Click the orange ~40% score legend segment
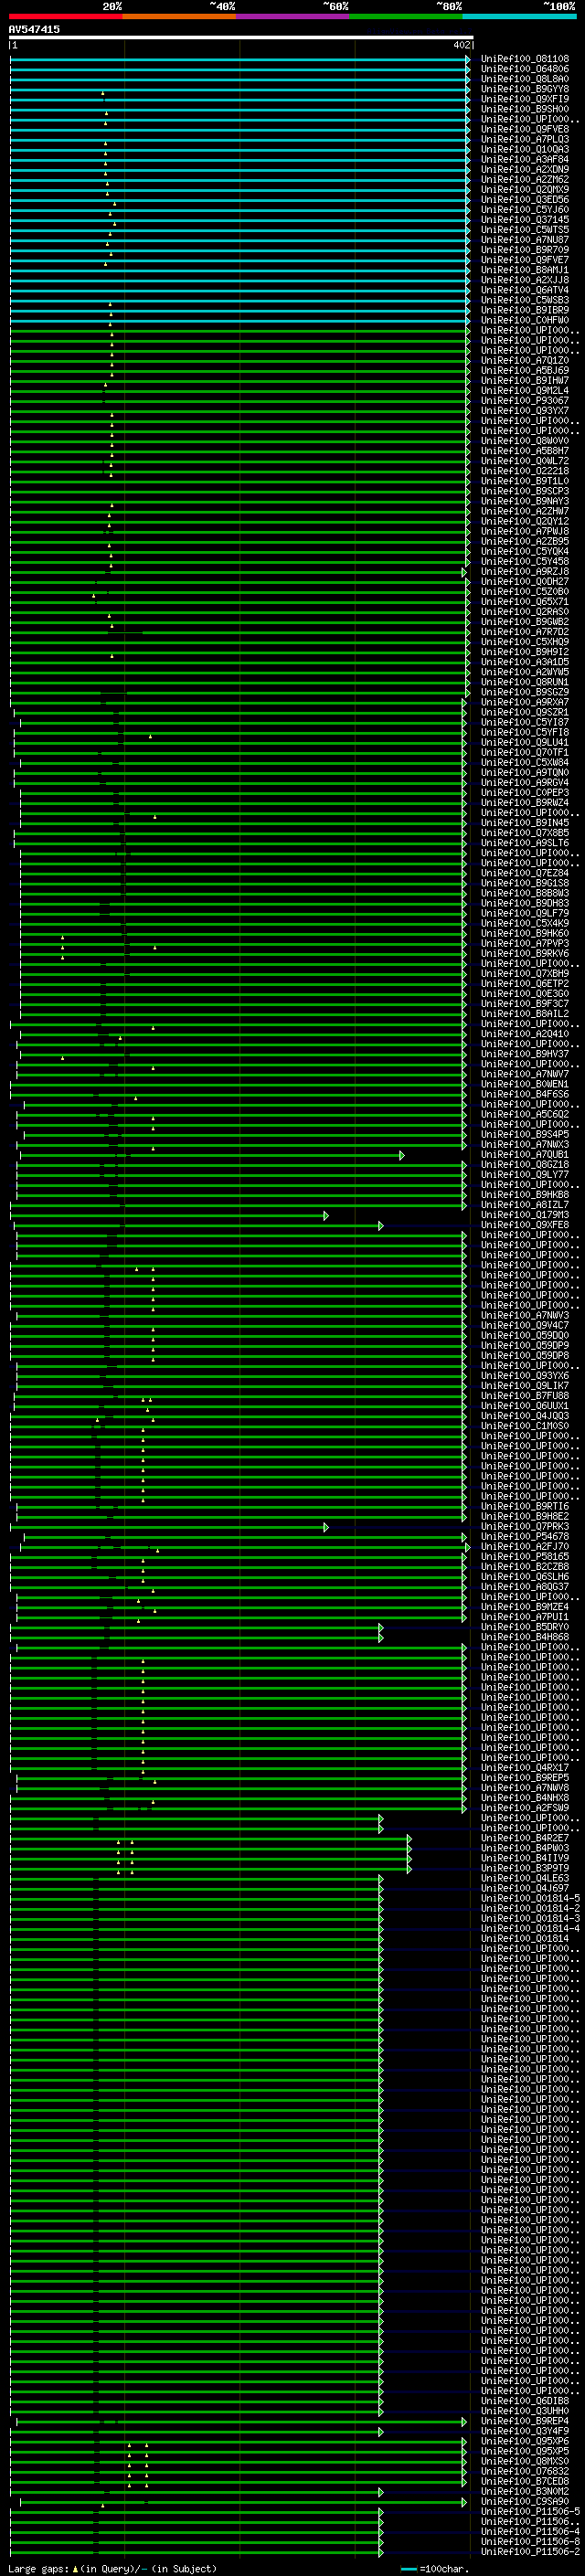585x2576 pixels. coord(179,16)
